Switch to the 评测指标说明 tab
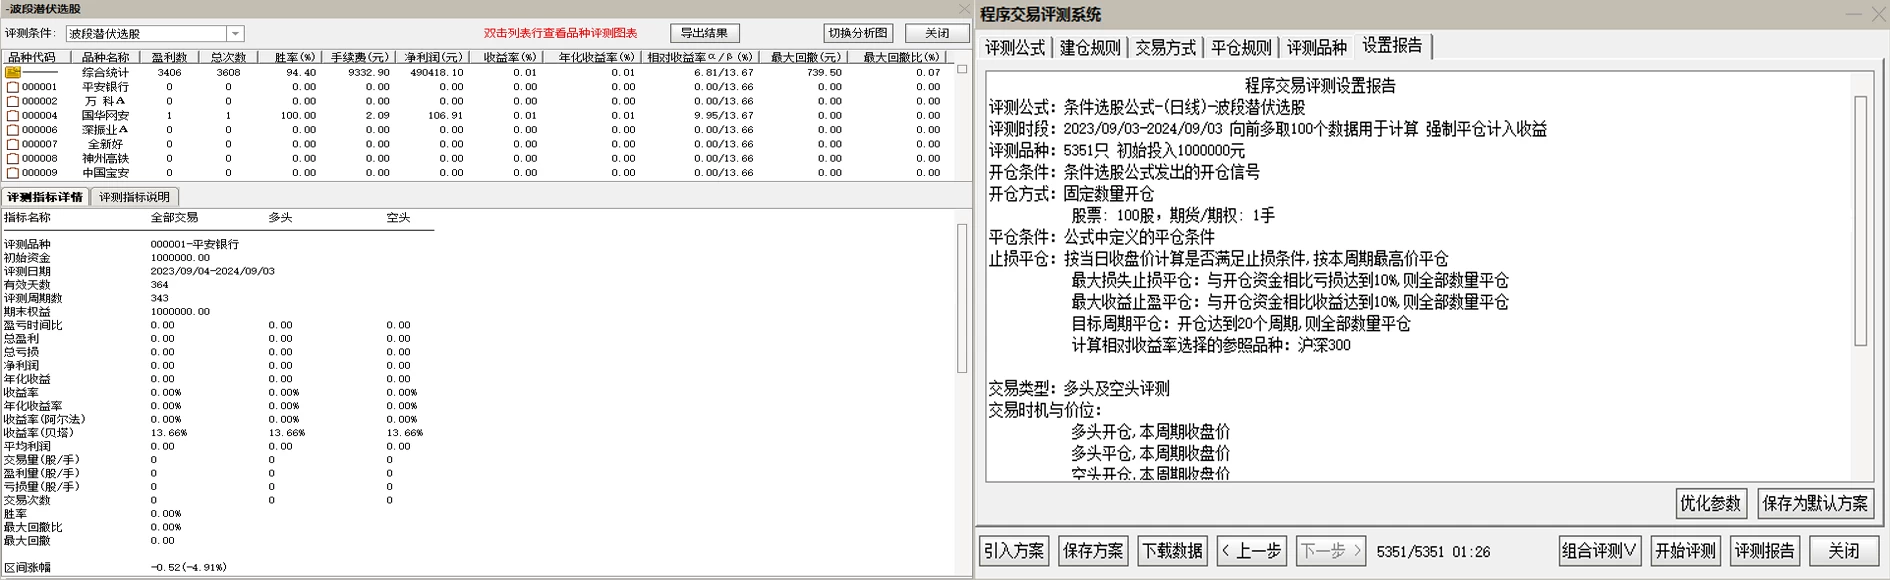This screenshot has width=1890, height=580. [x=135, y=197]
